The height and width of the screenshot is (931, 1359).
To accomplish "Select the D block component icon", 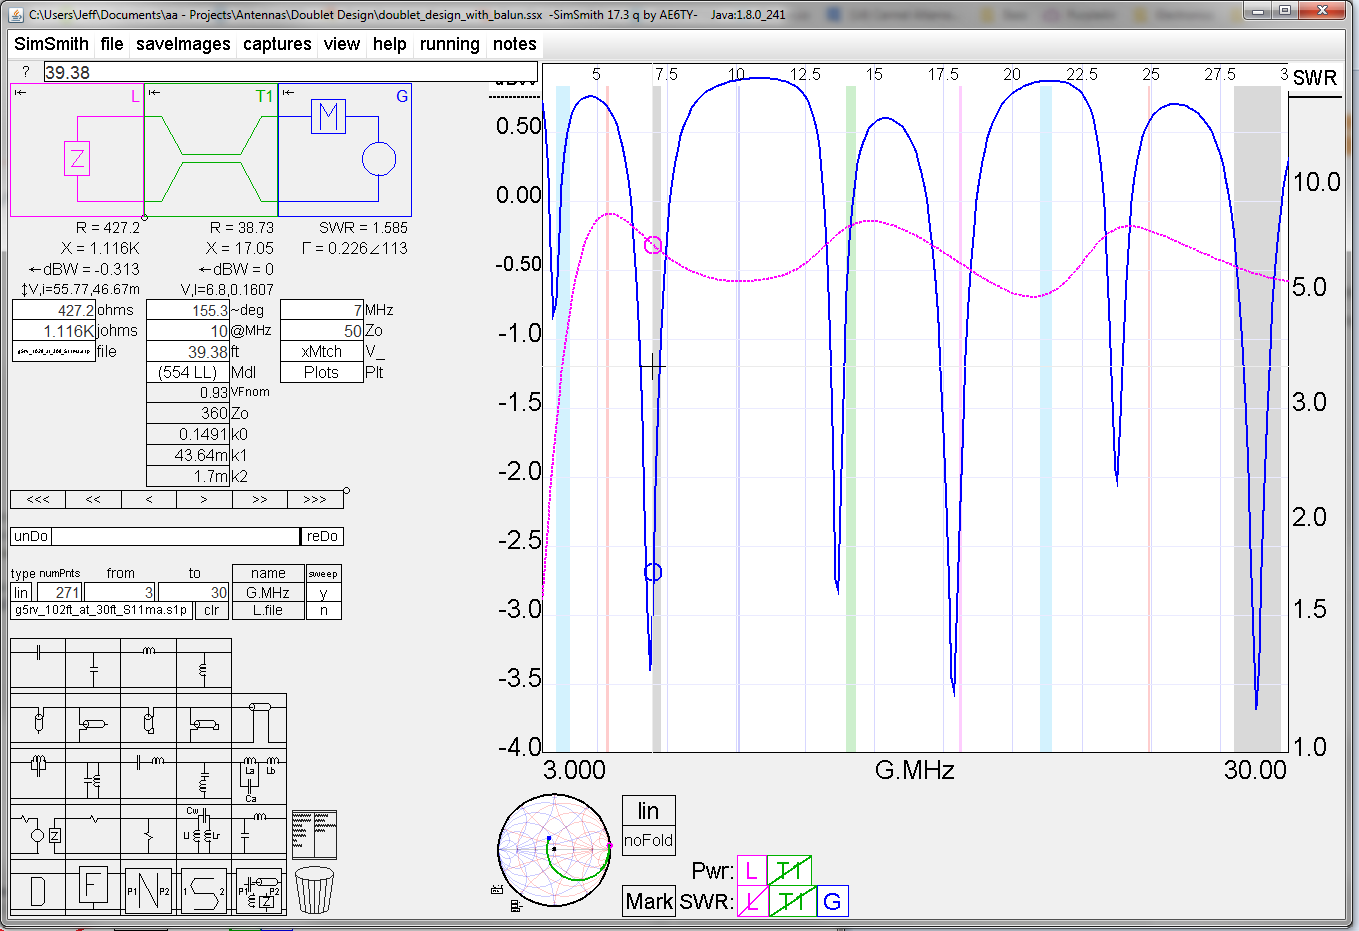I will pos(38,889).
